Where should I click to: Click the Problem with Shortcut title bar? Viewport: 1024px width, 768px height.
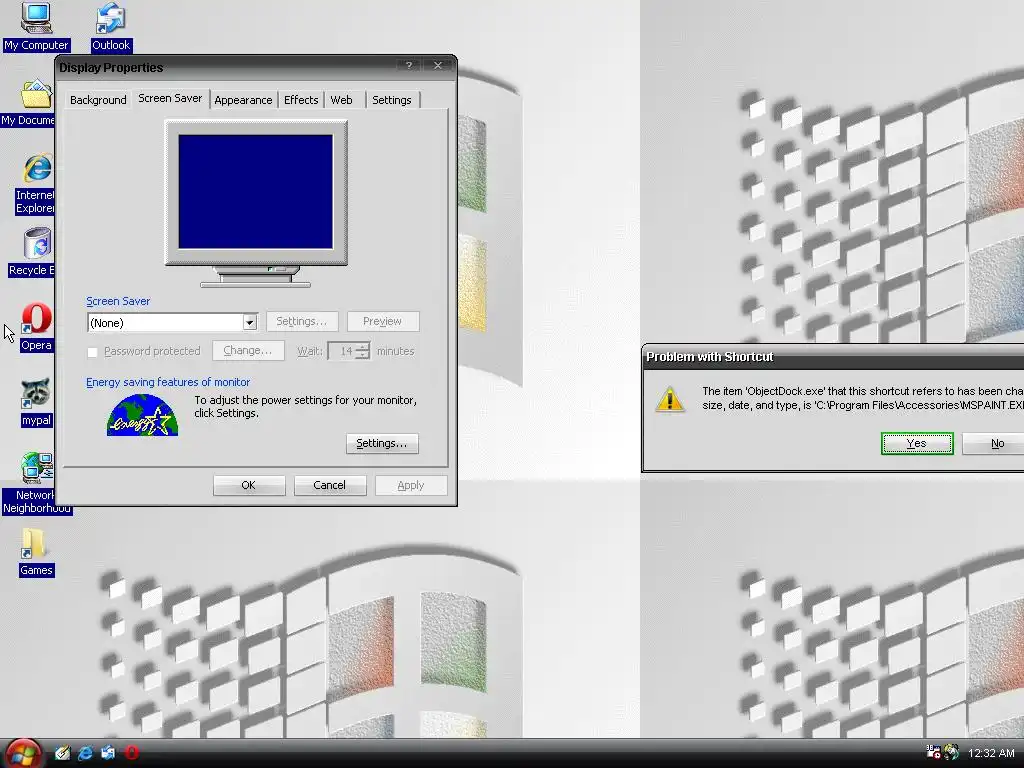coord(833,357)
